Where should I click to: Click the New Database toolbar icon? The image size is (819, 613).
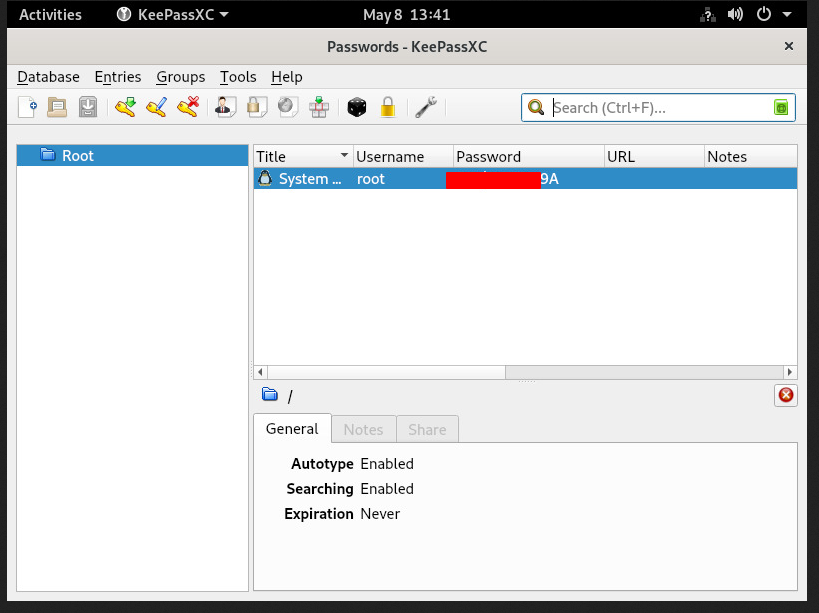pos(27,108)
